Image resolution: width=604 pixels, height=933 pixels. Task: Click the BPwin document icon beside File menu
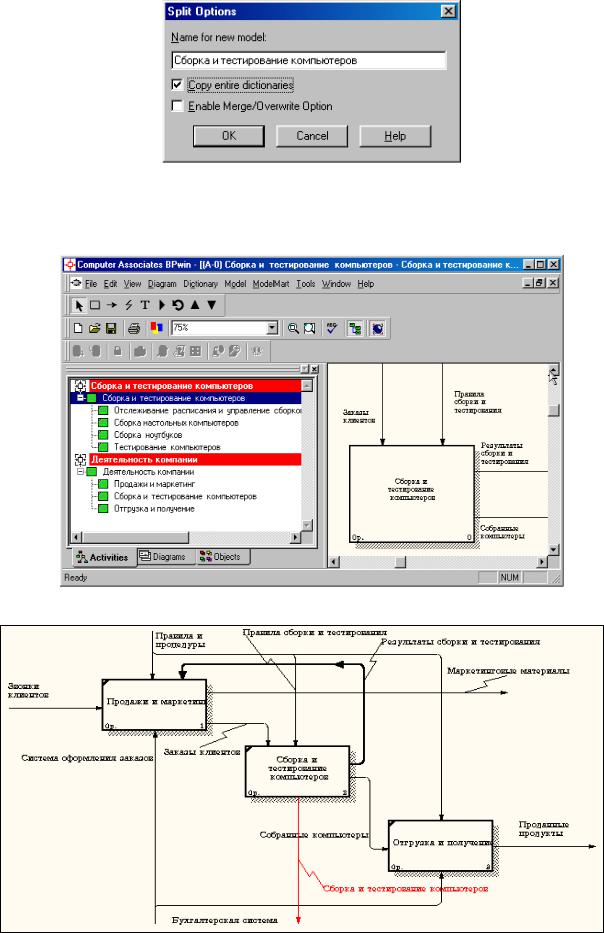tap(76, 283)
